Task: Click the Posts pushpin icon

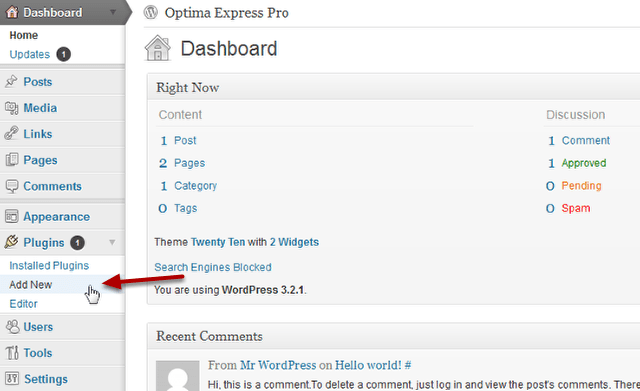Action: coord(11,81)
